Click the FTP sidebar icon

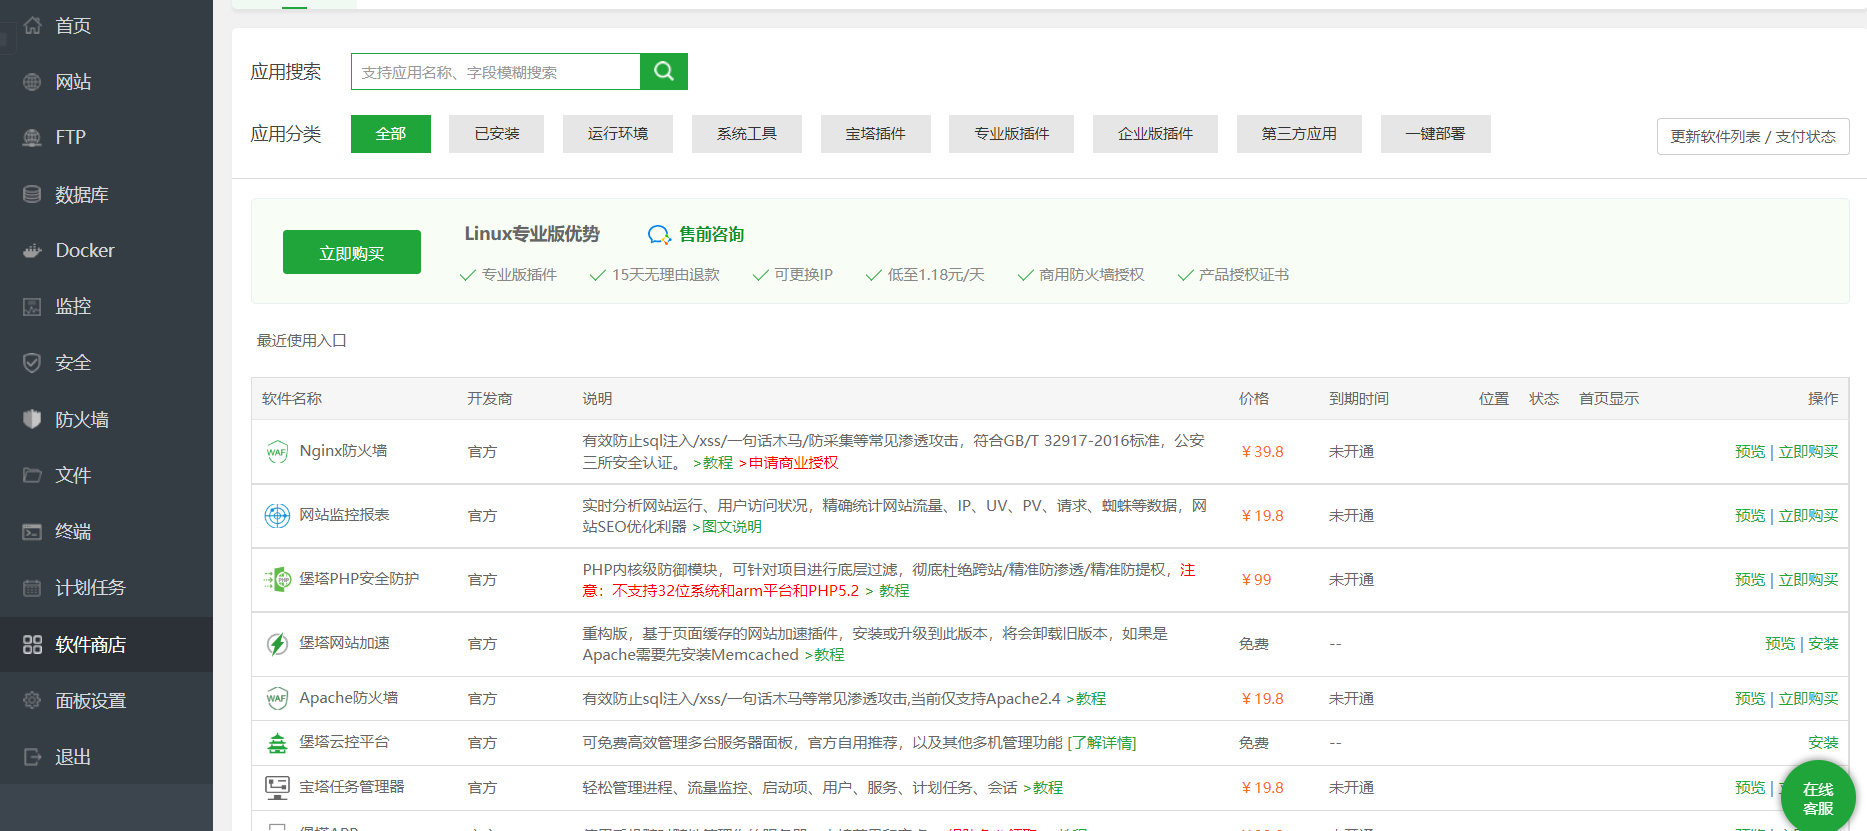pos(32,137)
